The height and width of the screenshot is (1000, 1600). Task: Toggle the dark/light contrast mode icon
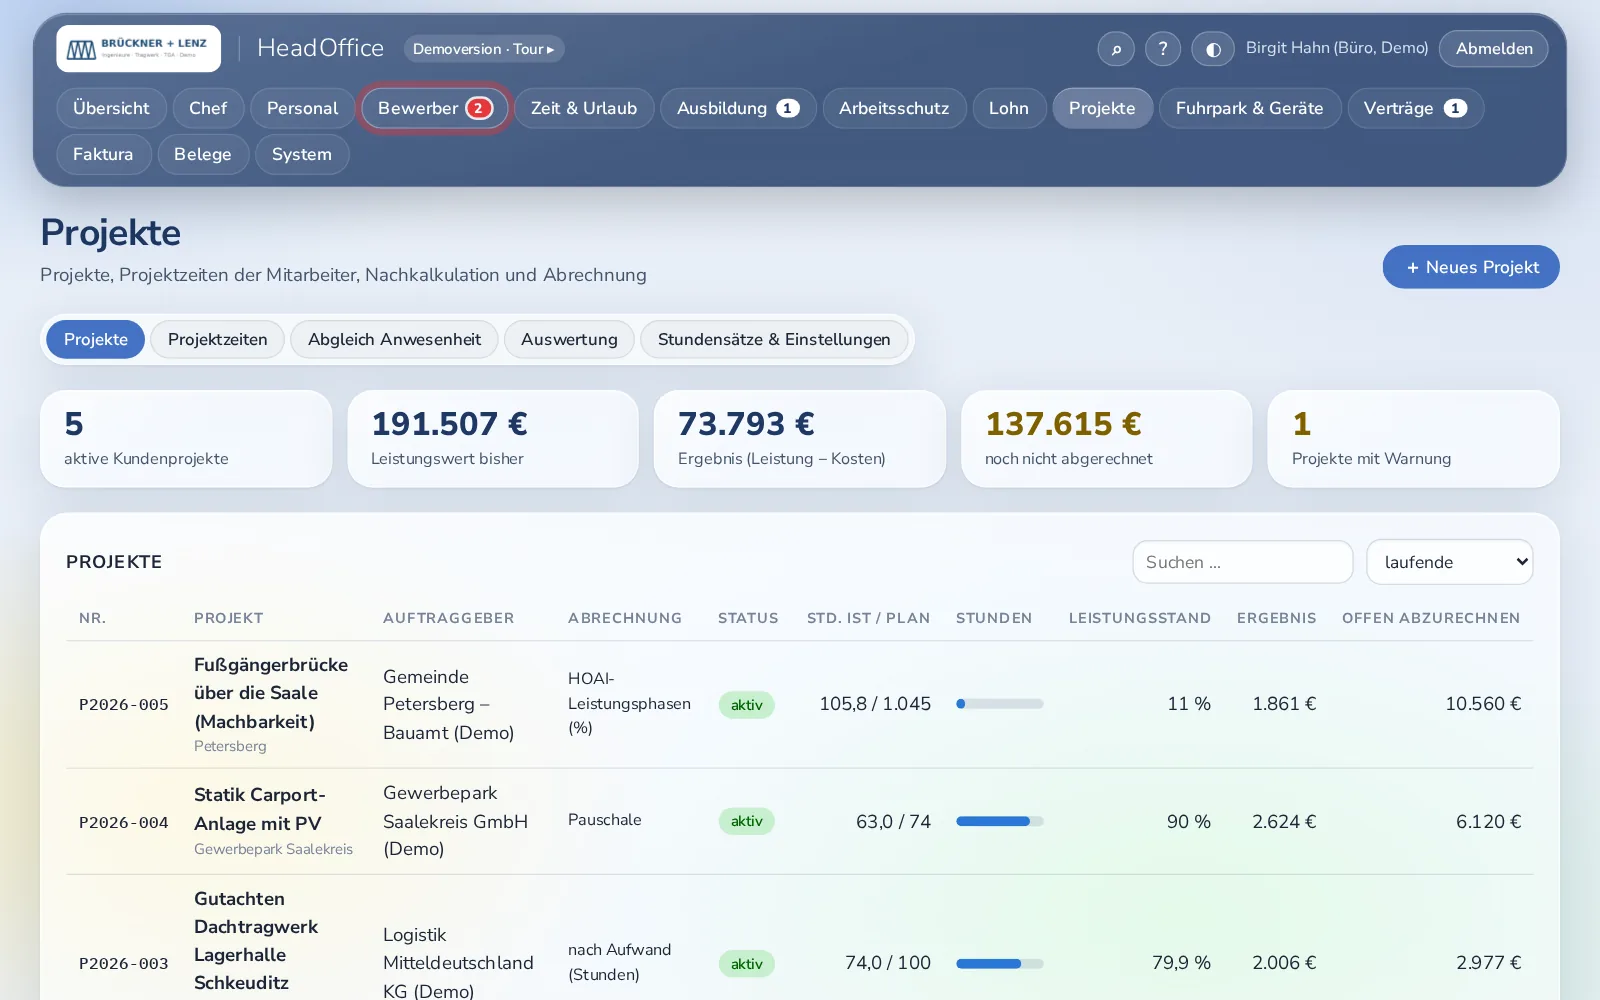[1213, 49]
